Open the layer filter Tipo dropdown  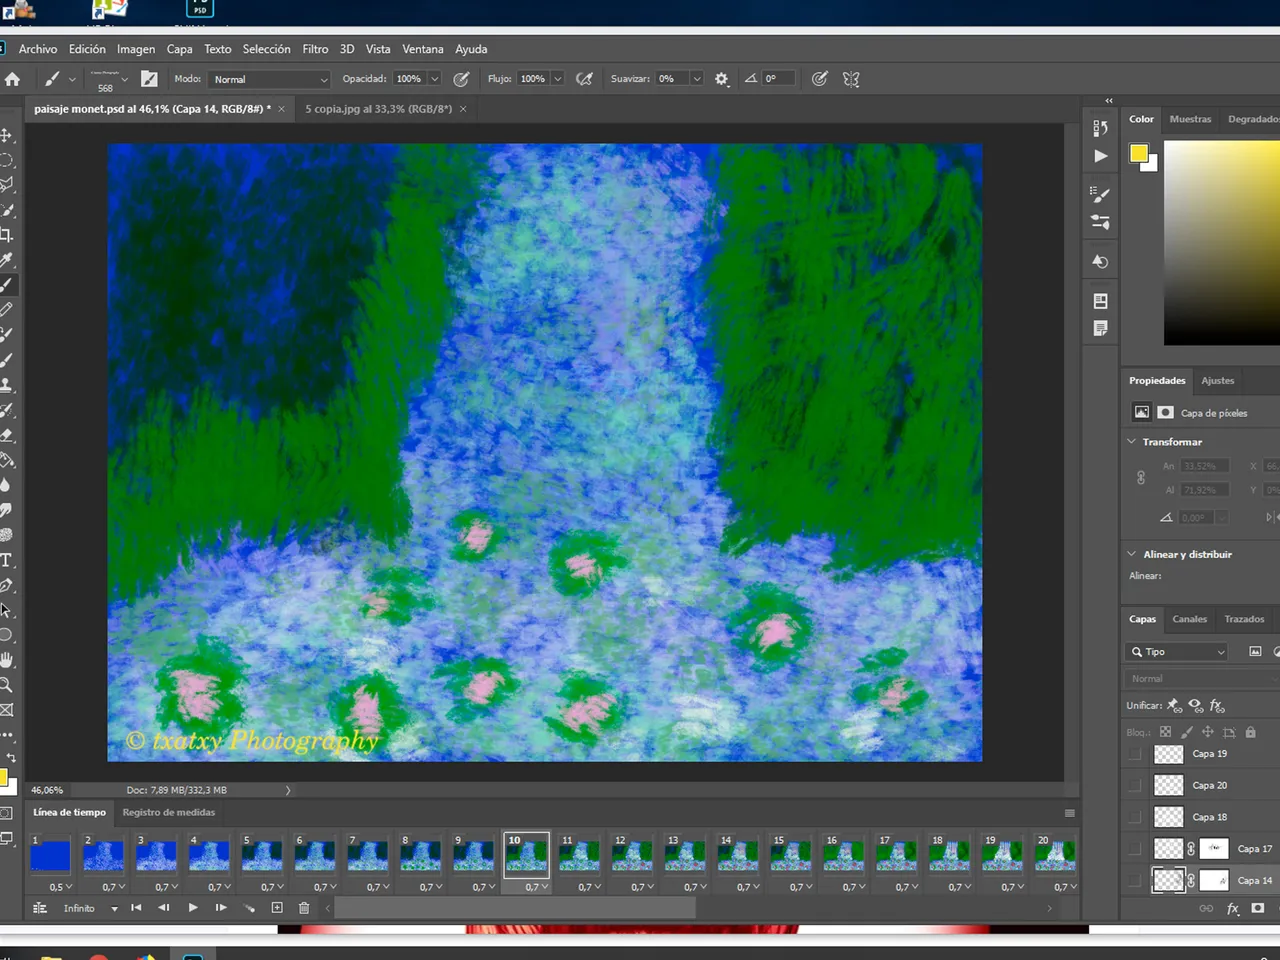click(x=1177, y=652)
